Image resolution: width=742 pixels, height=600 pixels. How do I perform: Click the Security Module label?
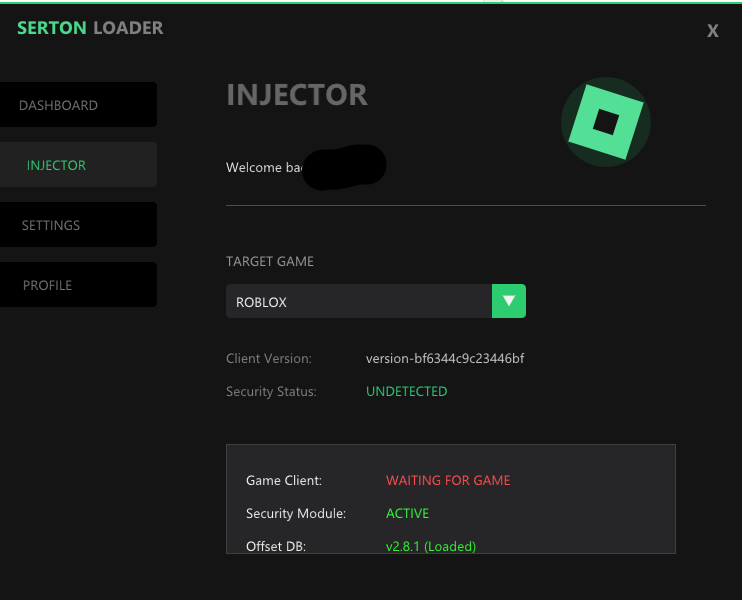pyautogui.click(x=296, y=513)
